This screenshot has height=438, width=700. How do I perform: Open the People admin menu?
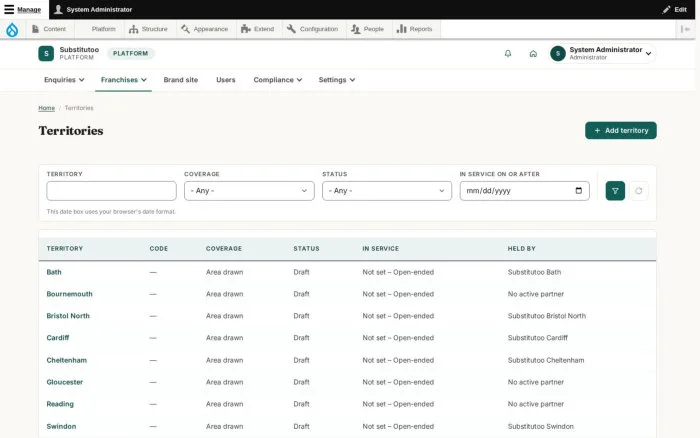367,29
